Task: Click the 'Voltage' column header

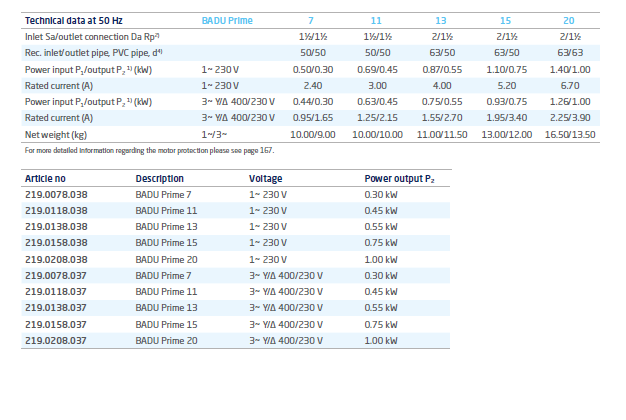Action: pyautogui.click(x=265, y=178)
